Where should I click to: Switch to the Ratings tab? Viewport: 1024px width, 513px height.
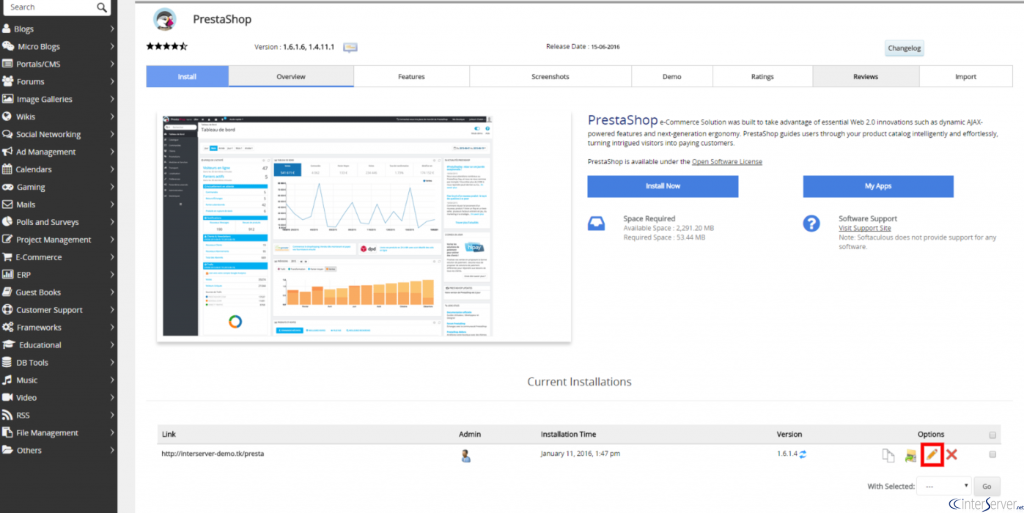pos(763,76)
